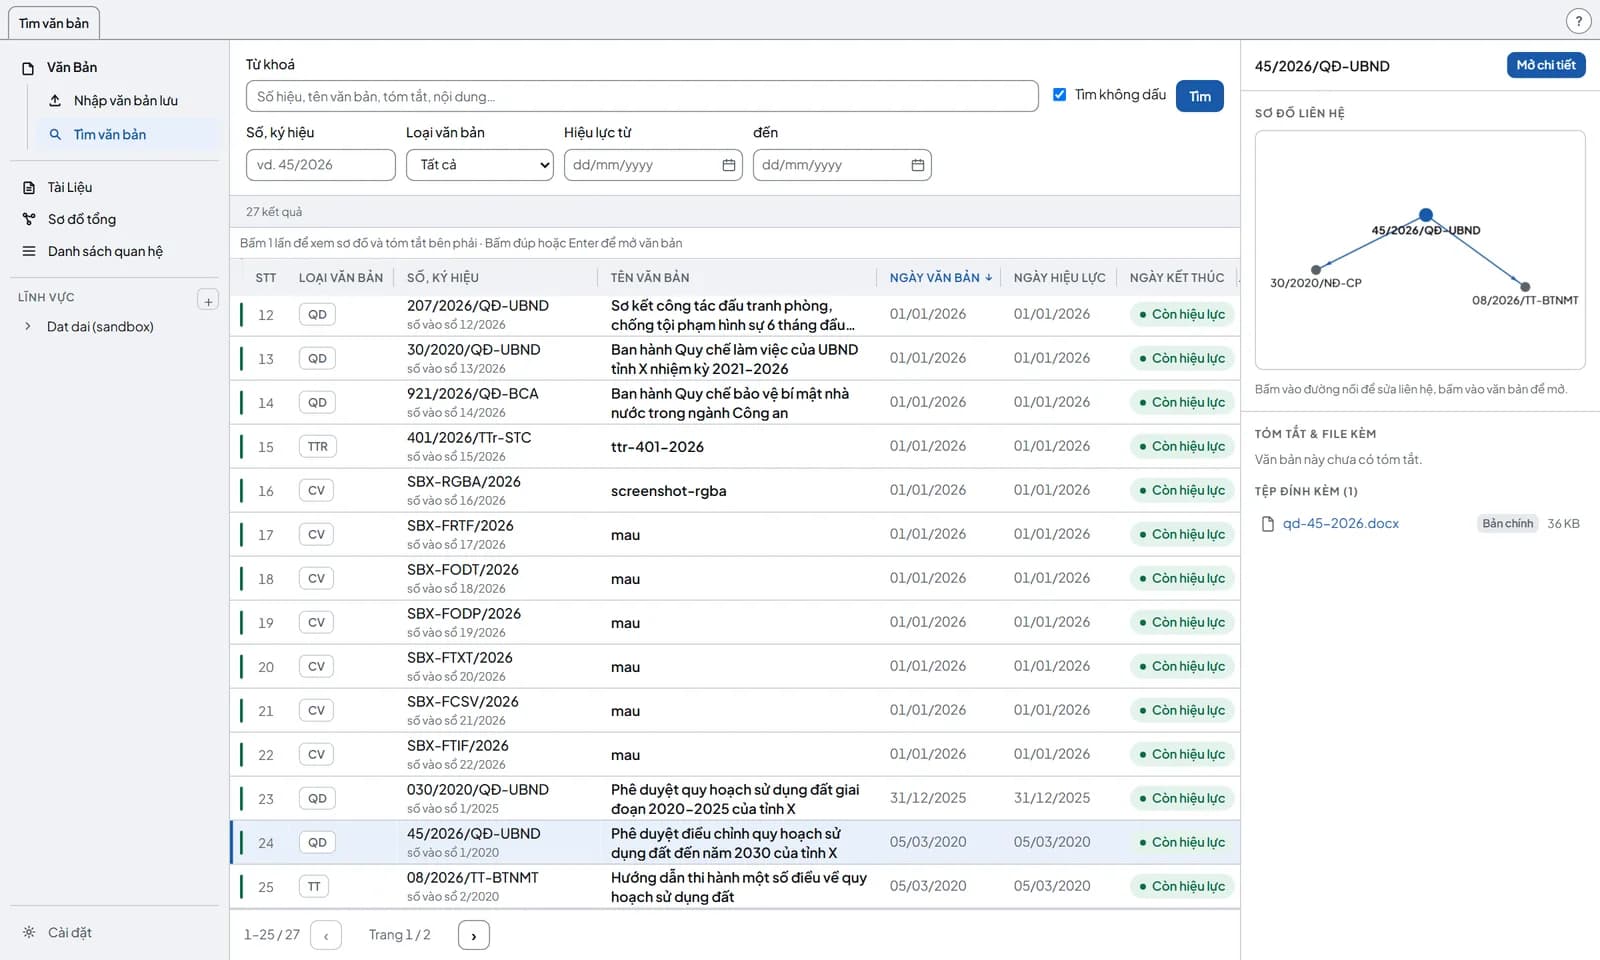Open the Loại văn bản dropdown
This screenshot has width=1600, height=960.
pos(480,165)
